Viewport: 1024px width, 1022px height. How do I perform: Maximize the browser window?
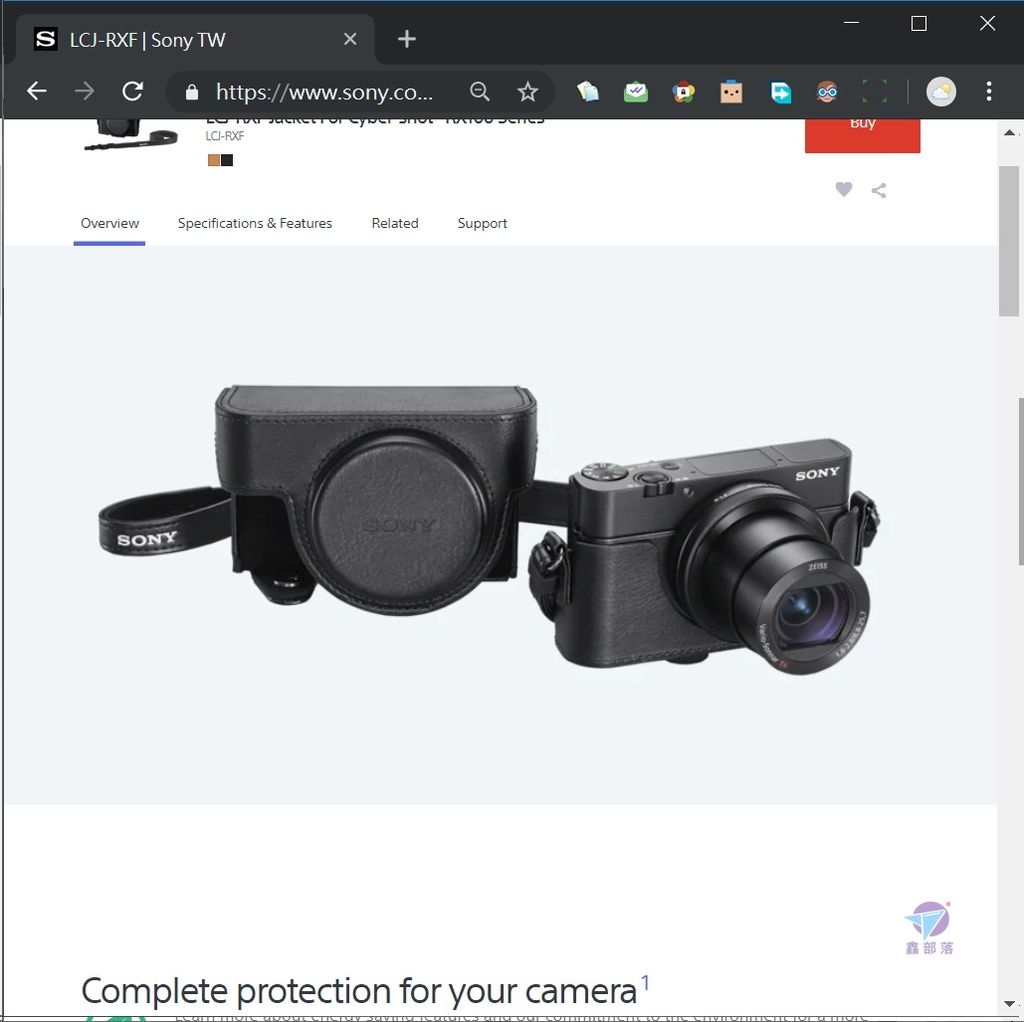point(919,24)
